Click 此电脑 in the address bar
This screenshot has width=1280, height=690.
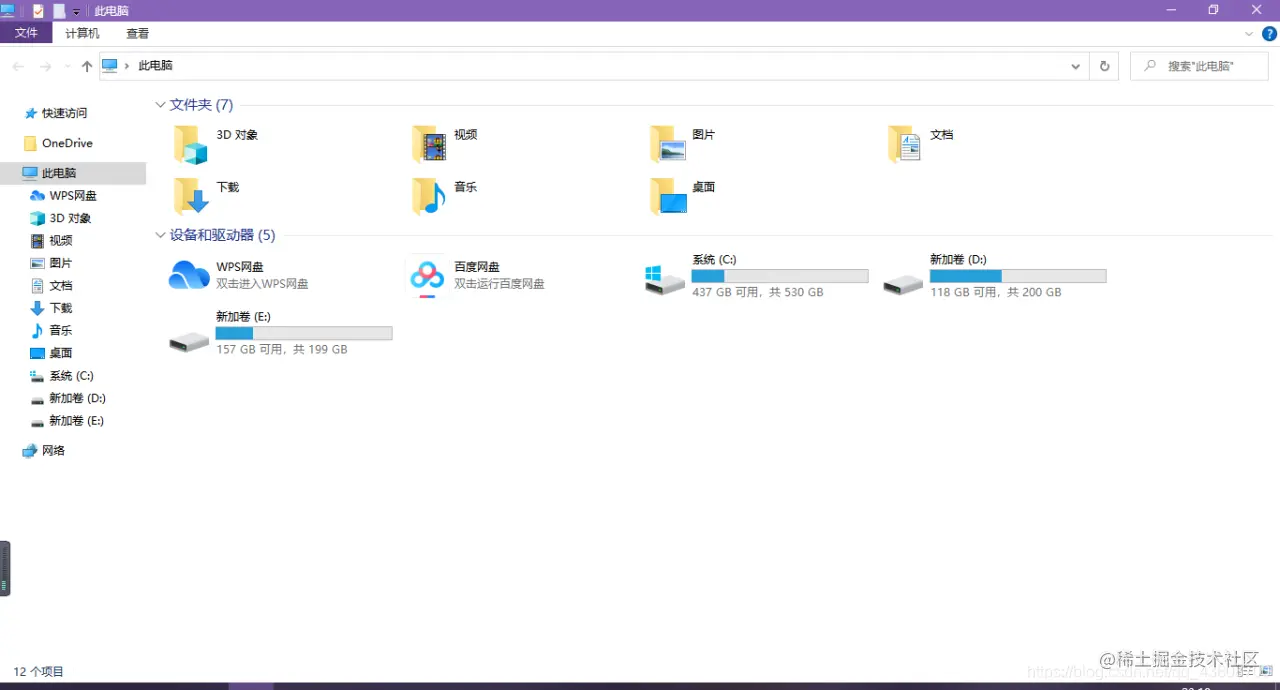[x=155, y=66]
